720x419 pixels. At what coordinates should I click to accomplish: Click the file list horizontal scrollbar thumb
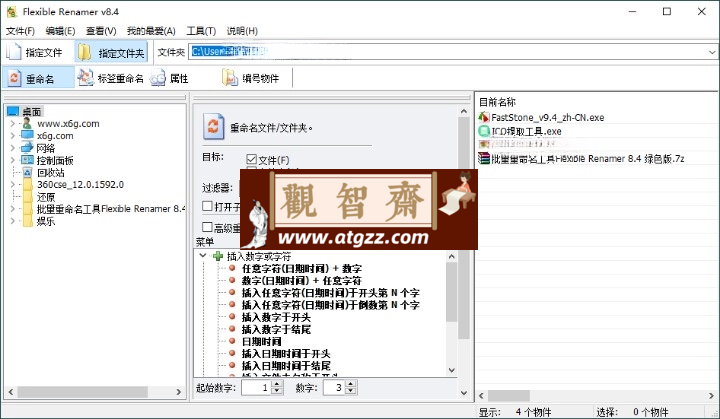pos(508,396)
